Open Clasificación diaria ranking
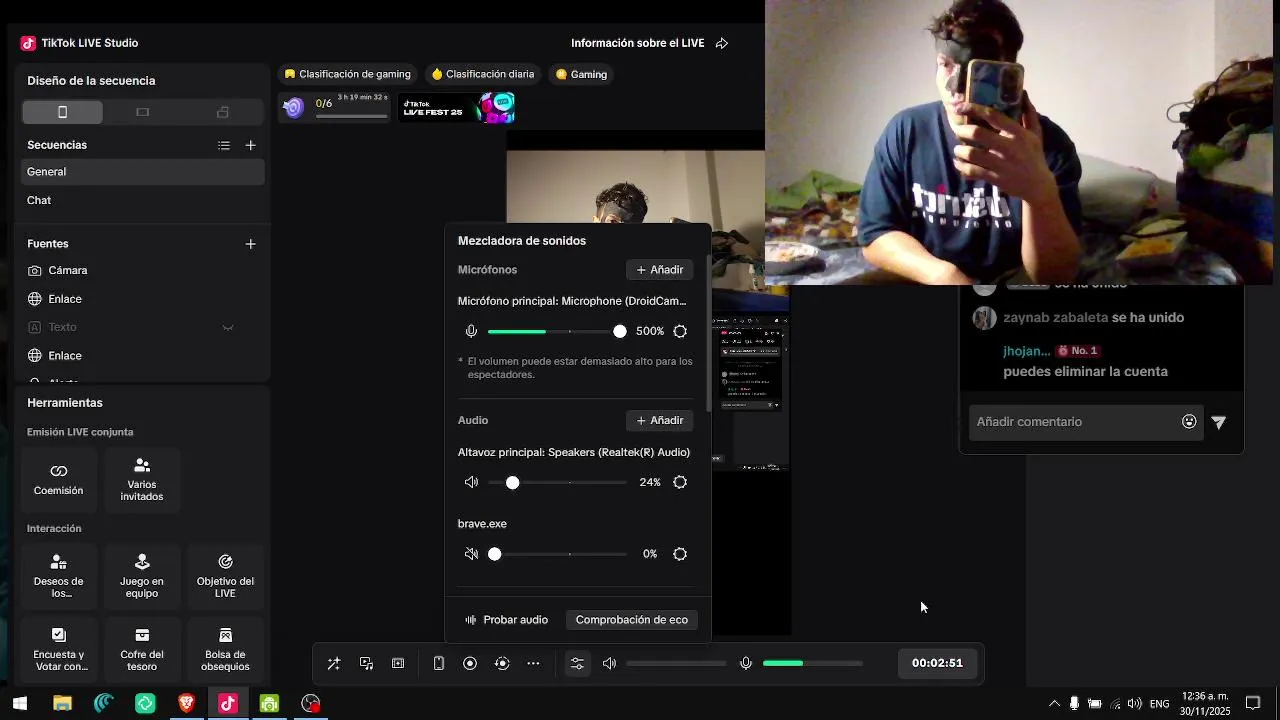1280x720 pixels. pyautogui.click(x=483, y=74)
